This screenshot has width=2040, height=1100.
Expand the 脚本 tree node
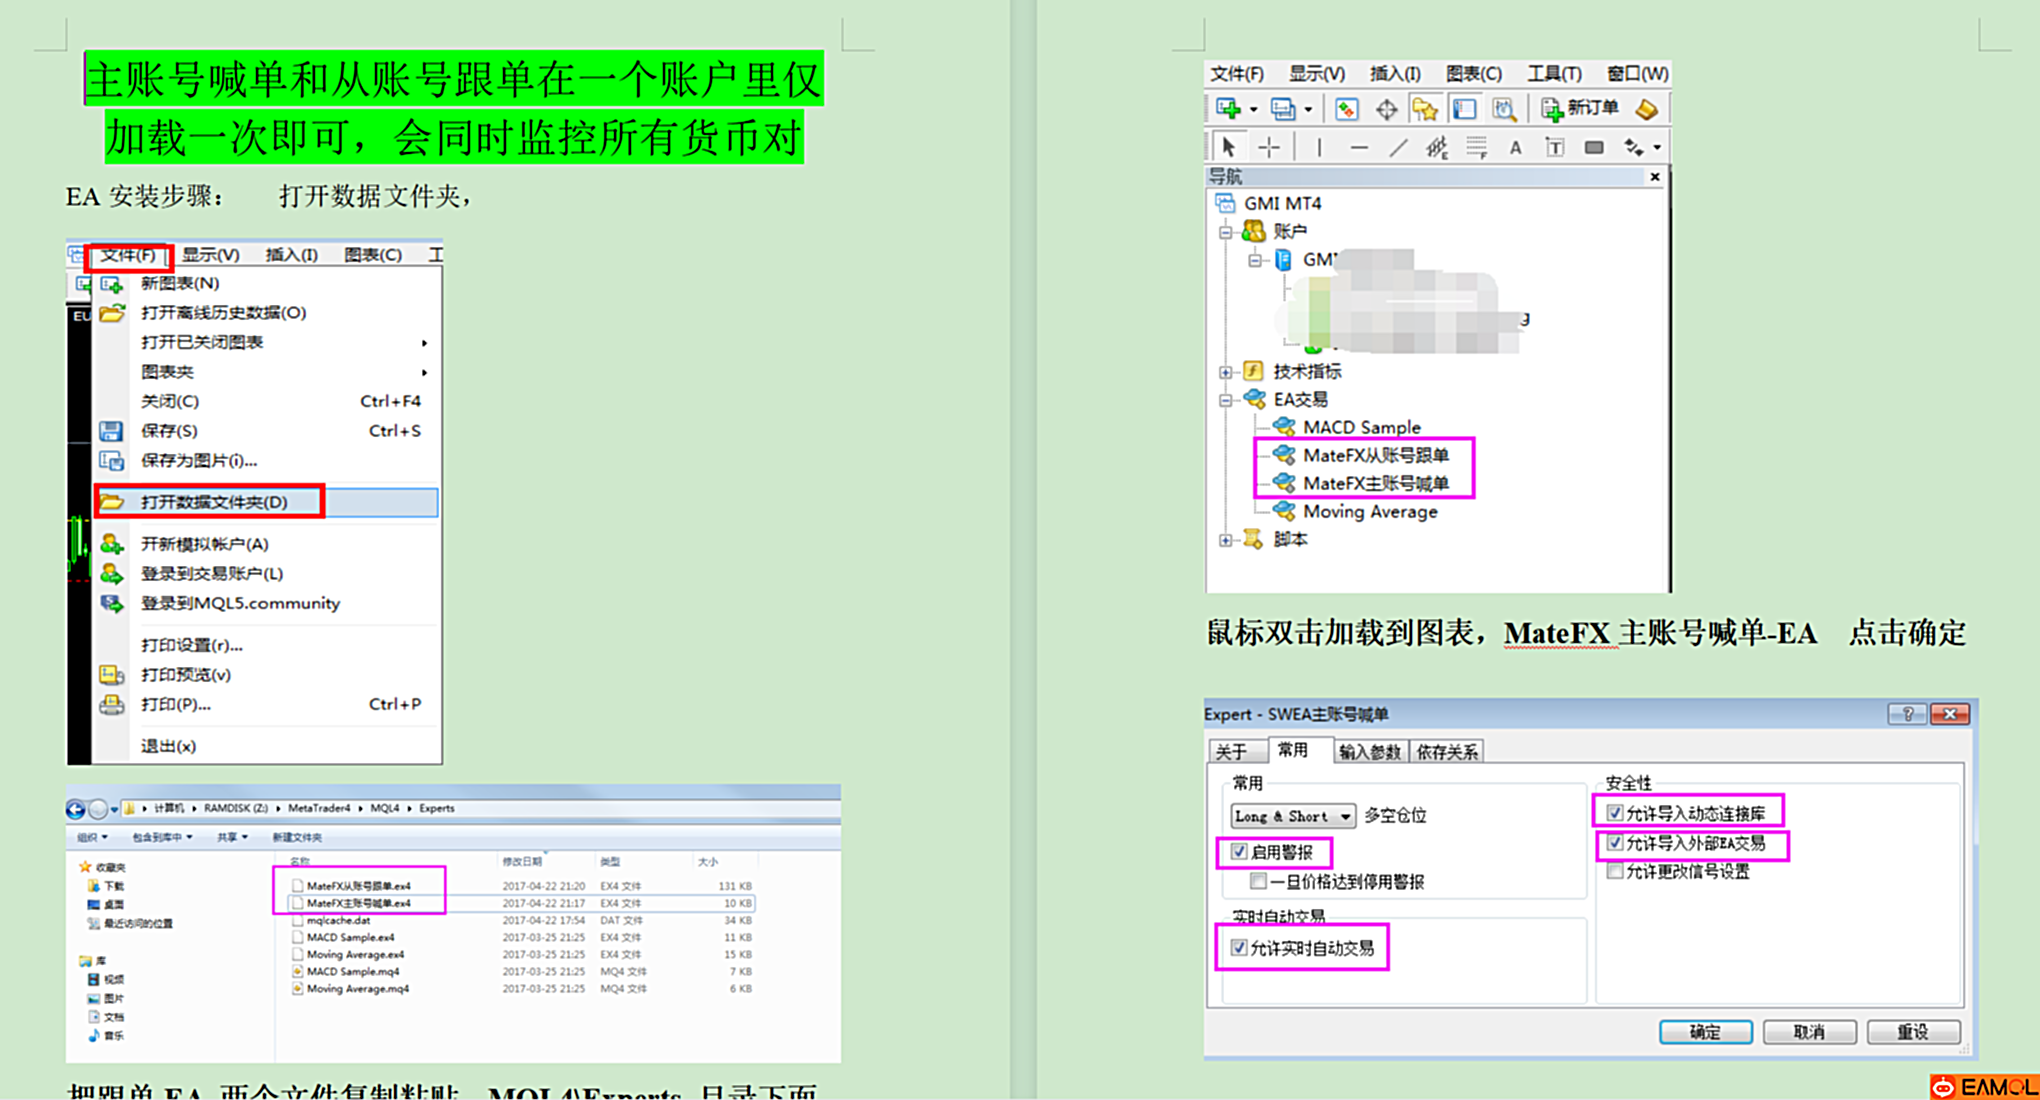pos(1226,540)
